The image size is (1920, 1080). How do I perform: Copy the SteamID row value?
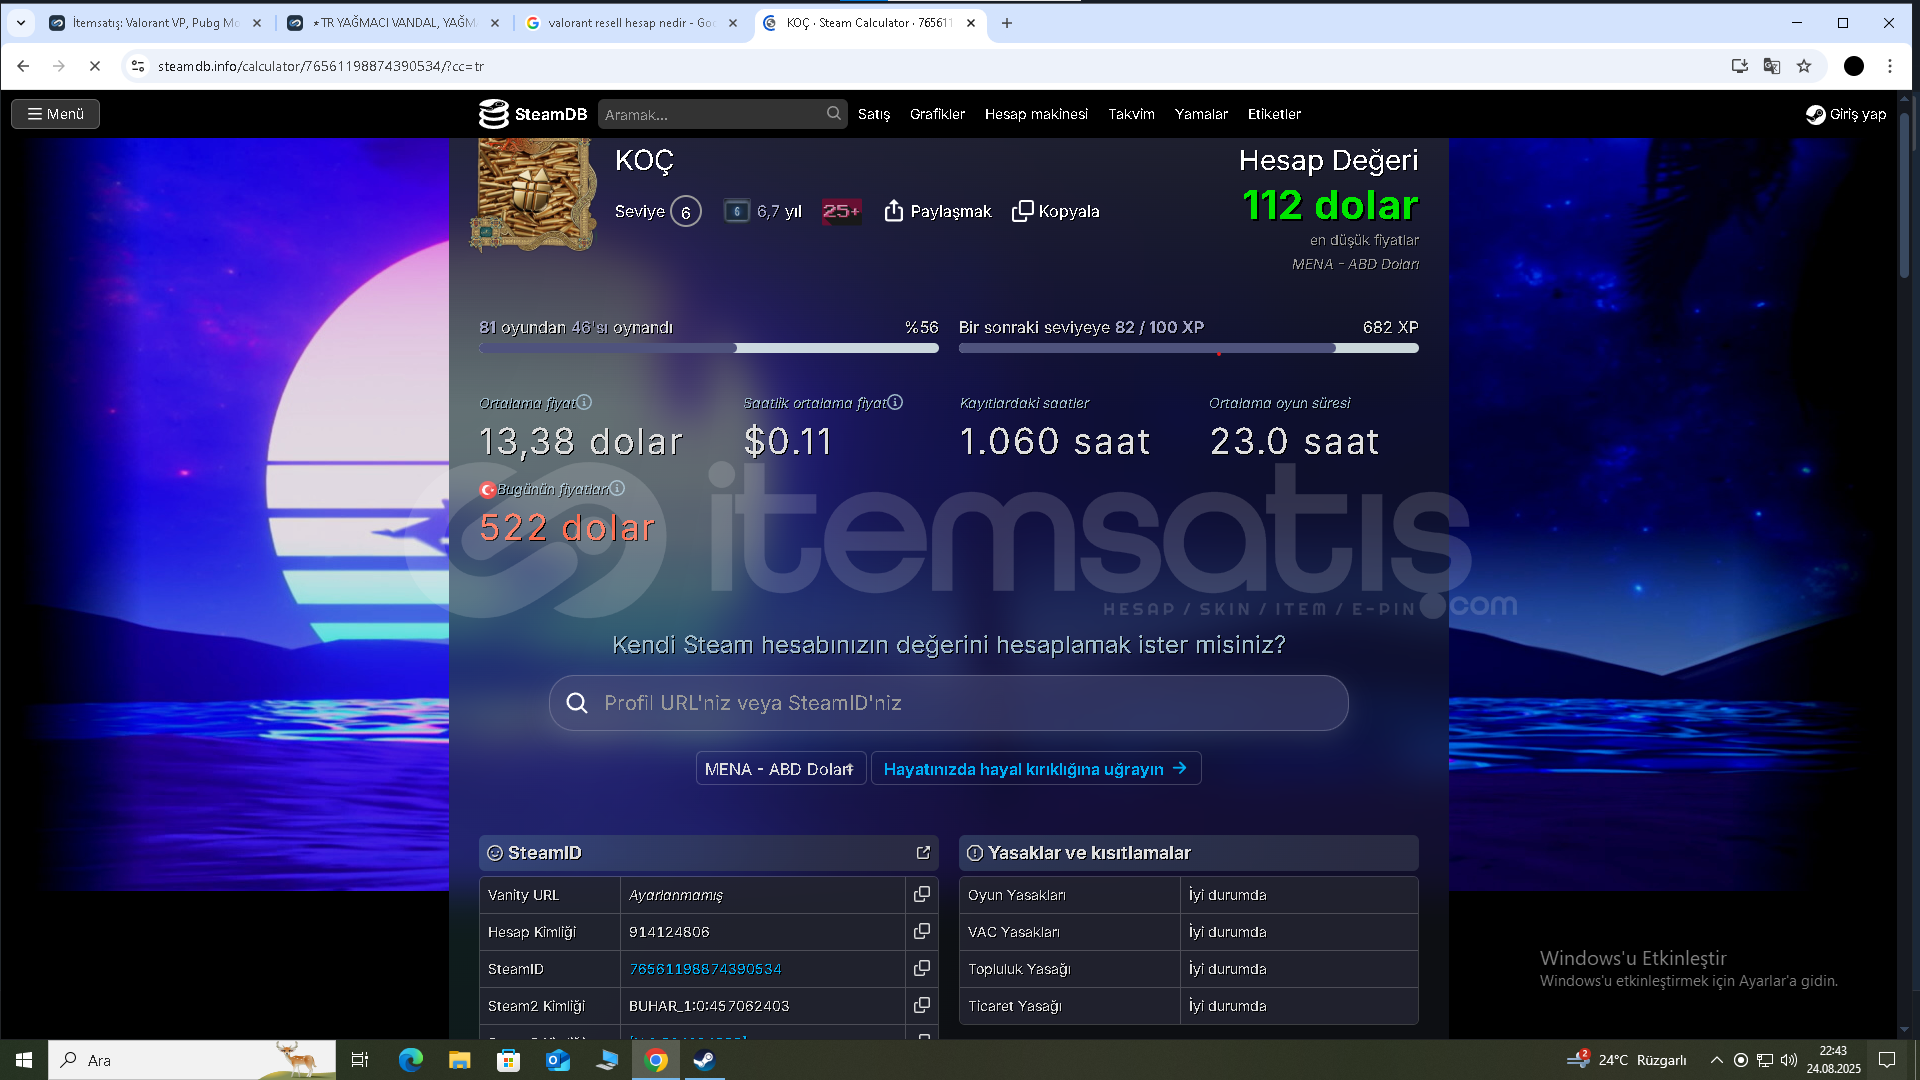[921, 969]
